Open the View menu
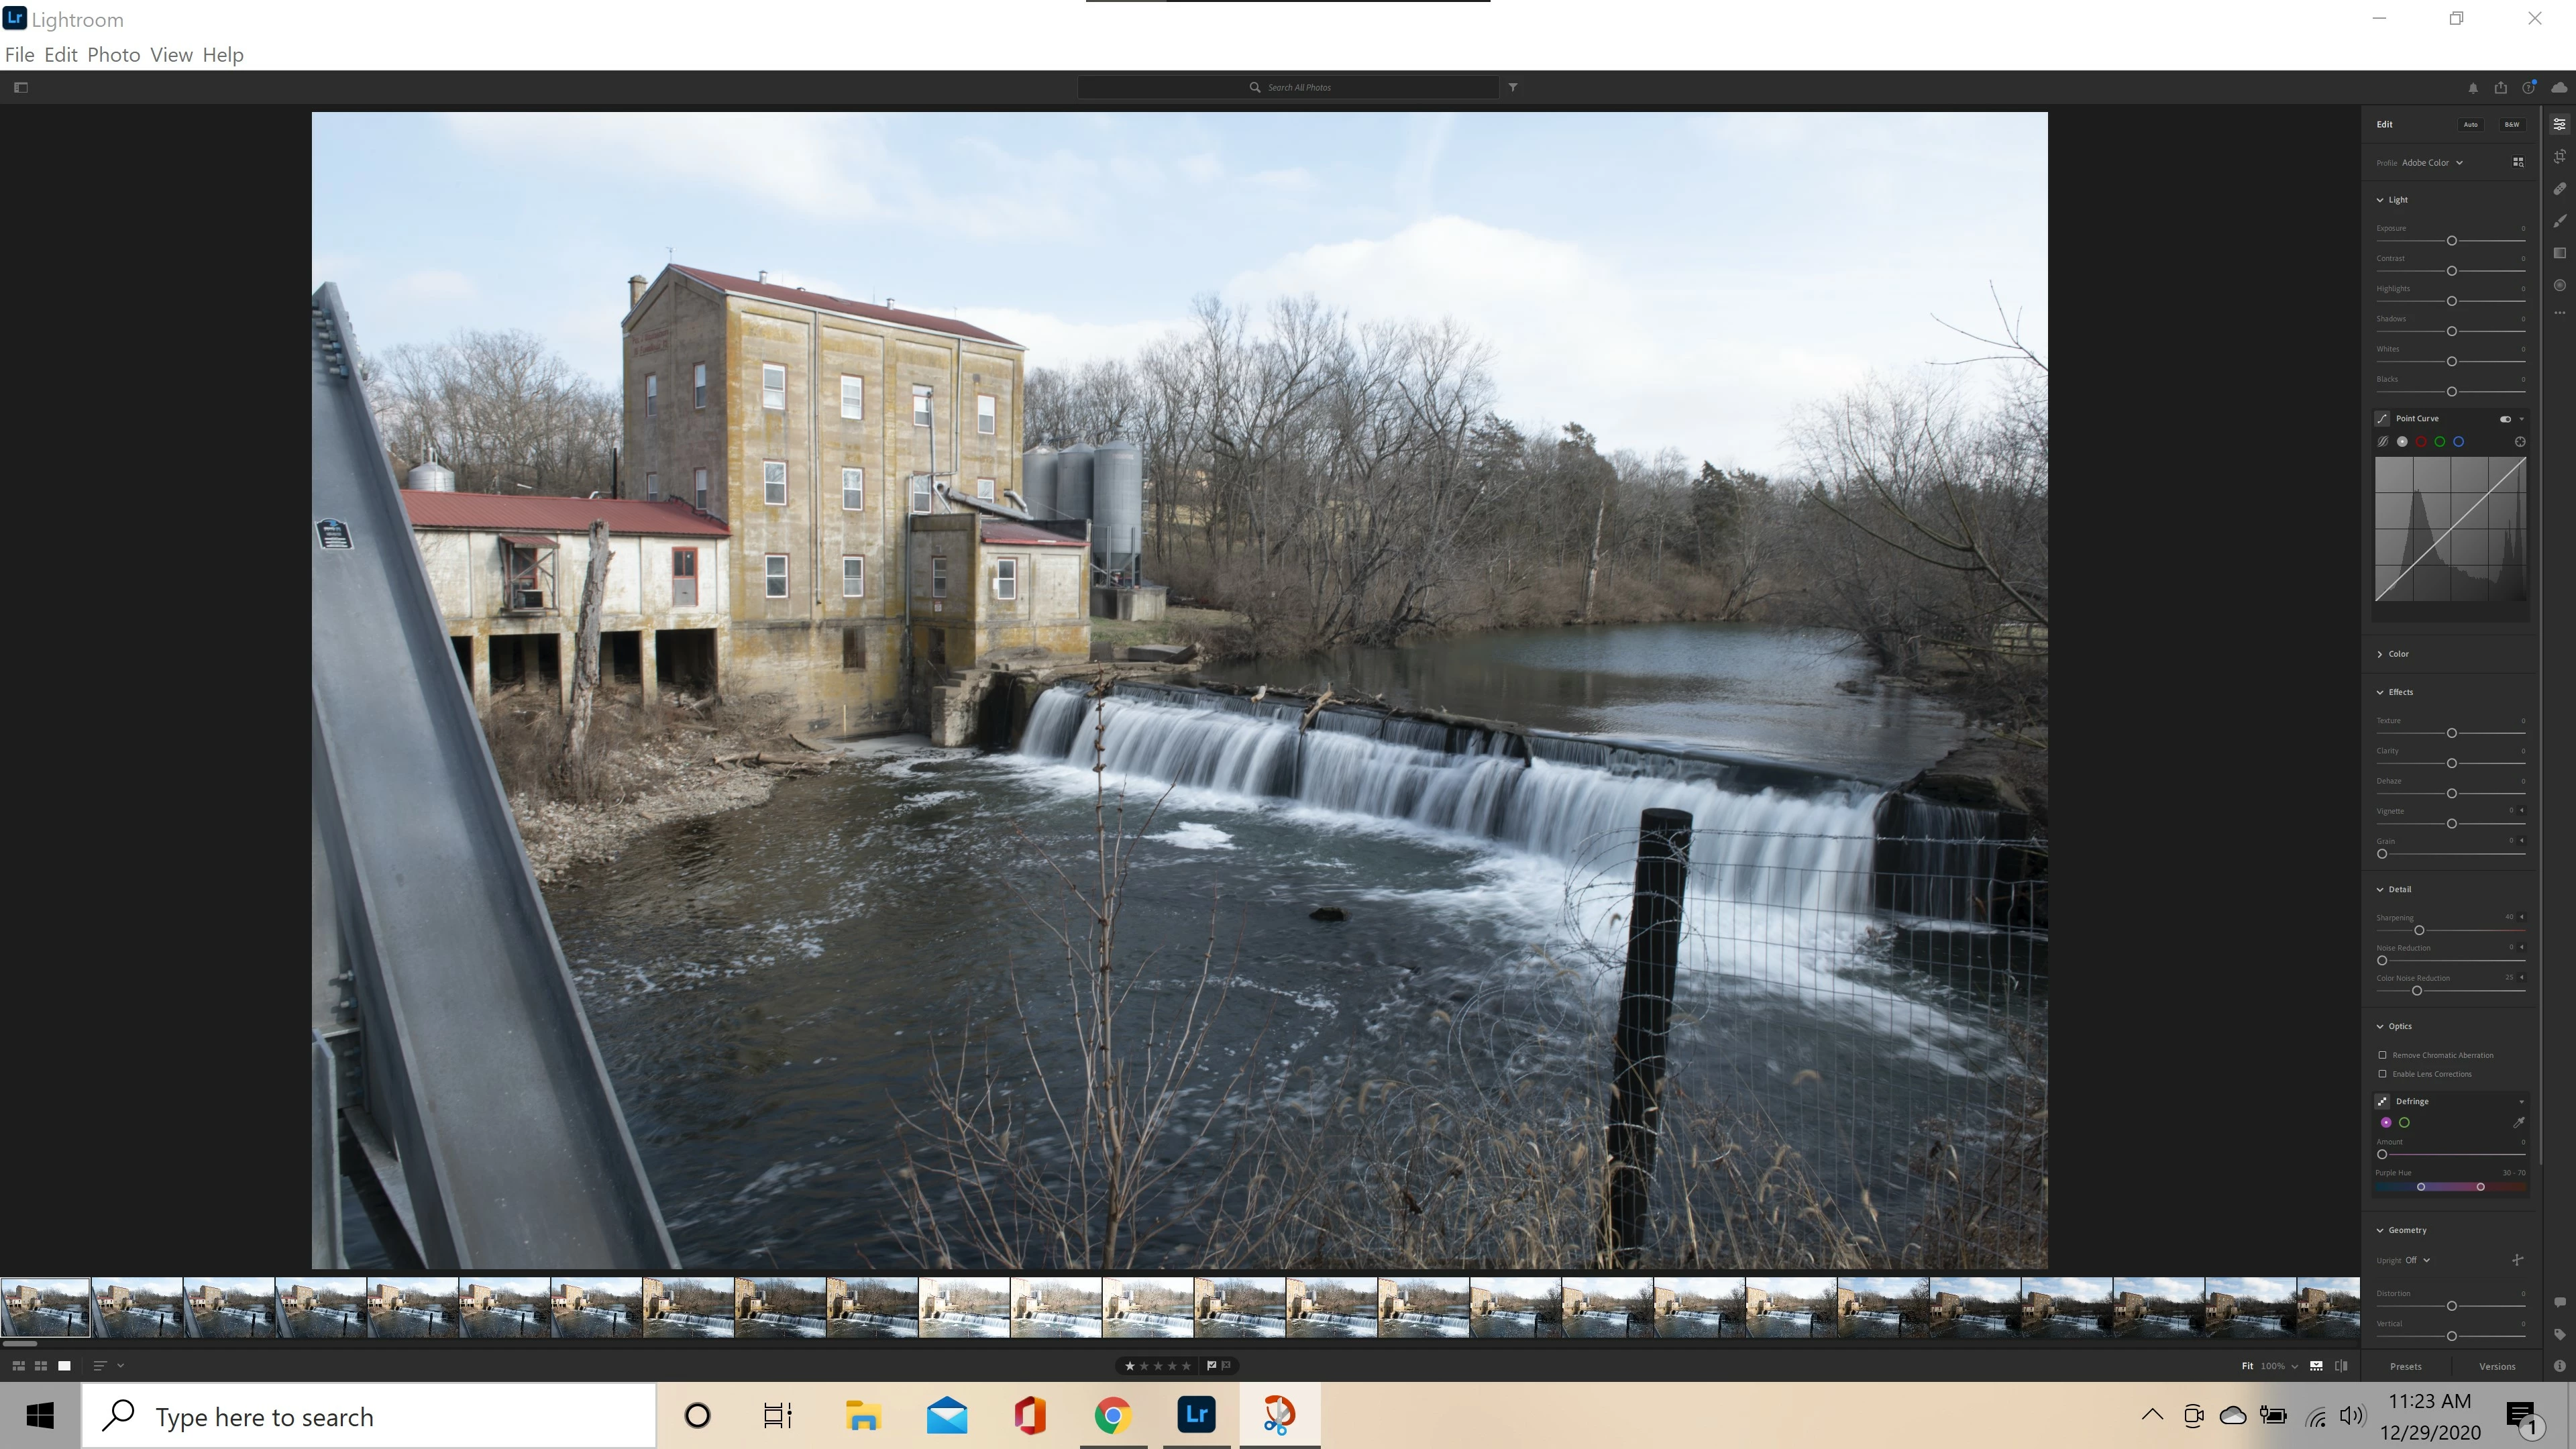Screen dimensions: 2576x1449 [171, 55]
